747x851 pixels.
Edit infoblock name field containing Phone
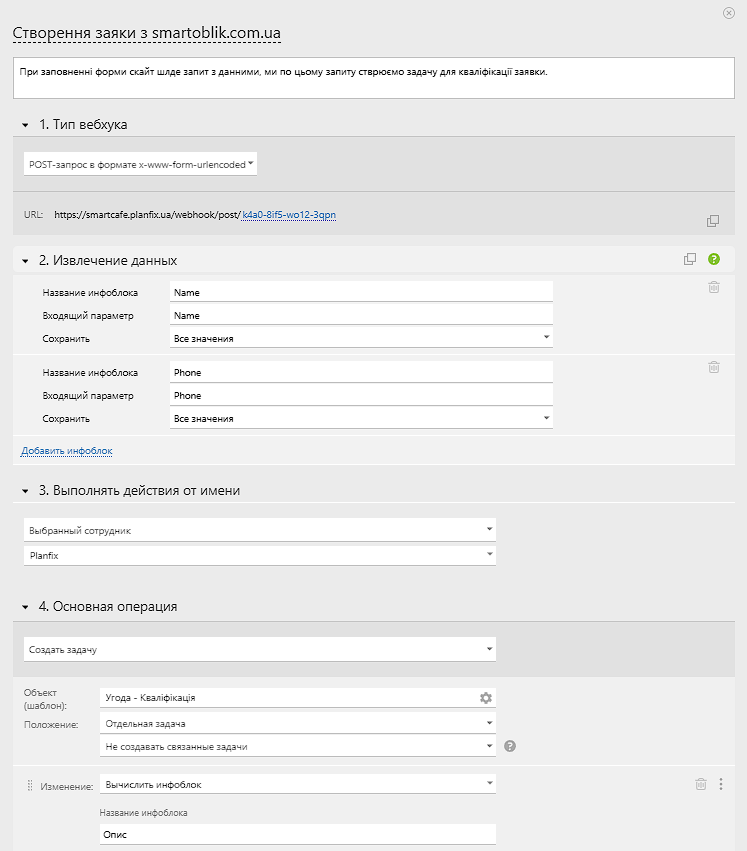[x=361, y=372]
